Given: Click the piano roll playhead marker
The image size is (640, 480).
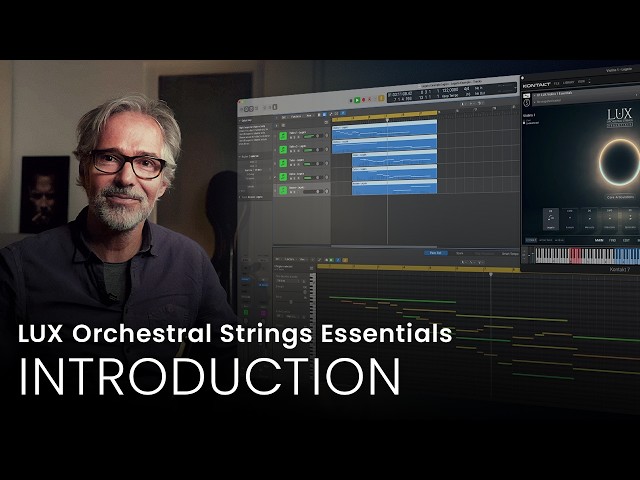Looking at the screenshot, I should [491, 274].
